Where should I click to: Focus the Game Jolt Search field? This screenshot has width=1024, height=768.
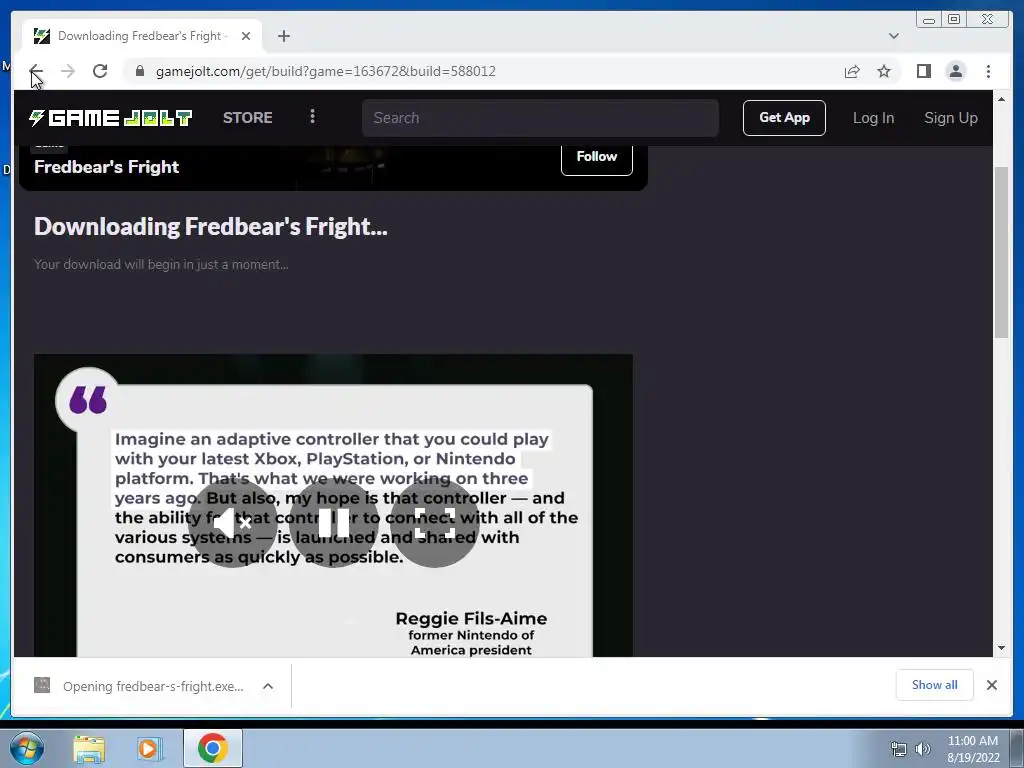coord(540,118)
